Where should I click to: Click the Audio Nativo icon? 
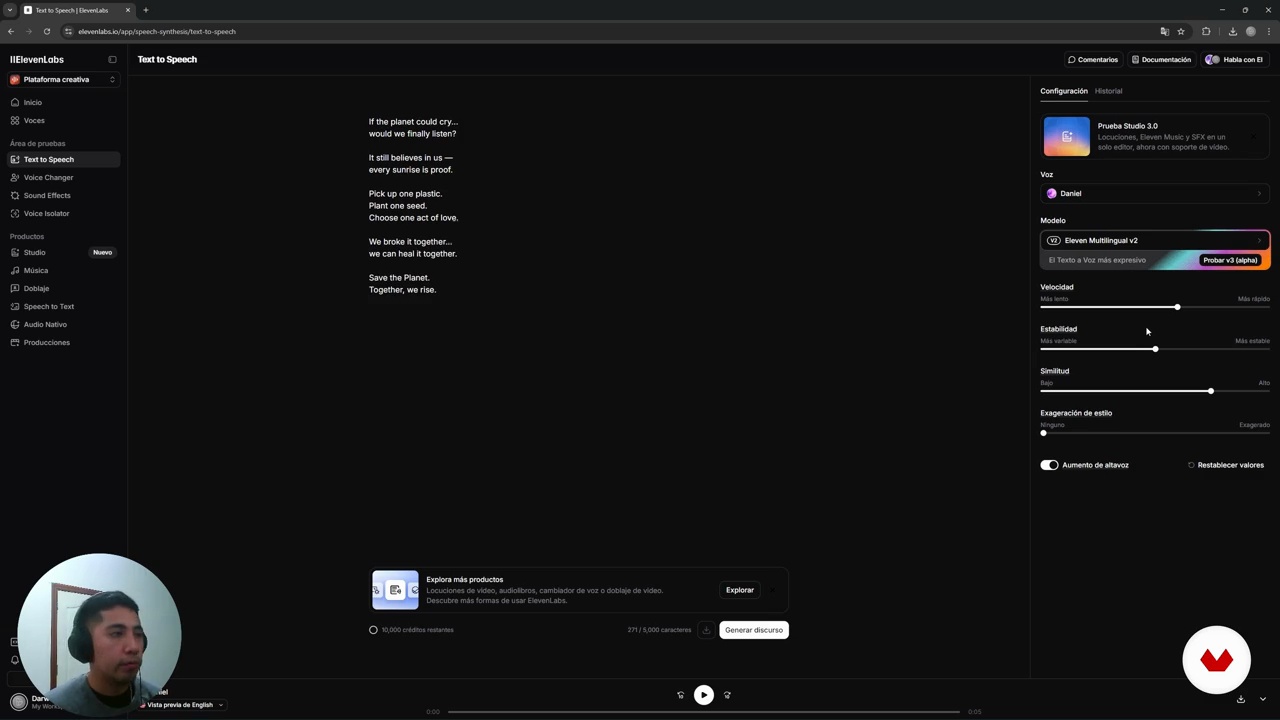(x=15, y=324)
